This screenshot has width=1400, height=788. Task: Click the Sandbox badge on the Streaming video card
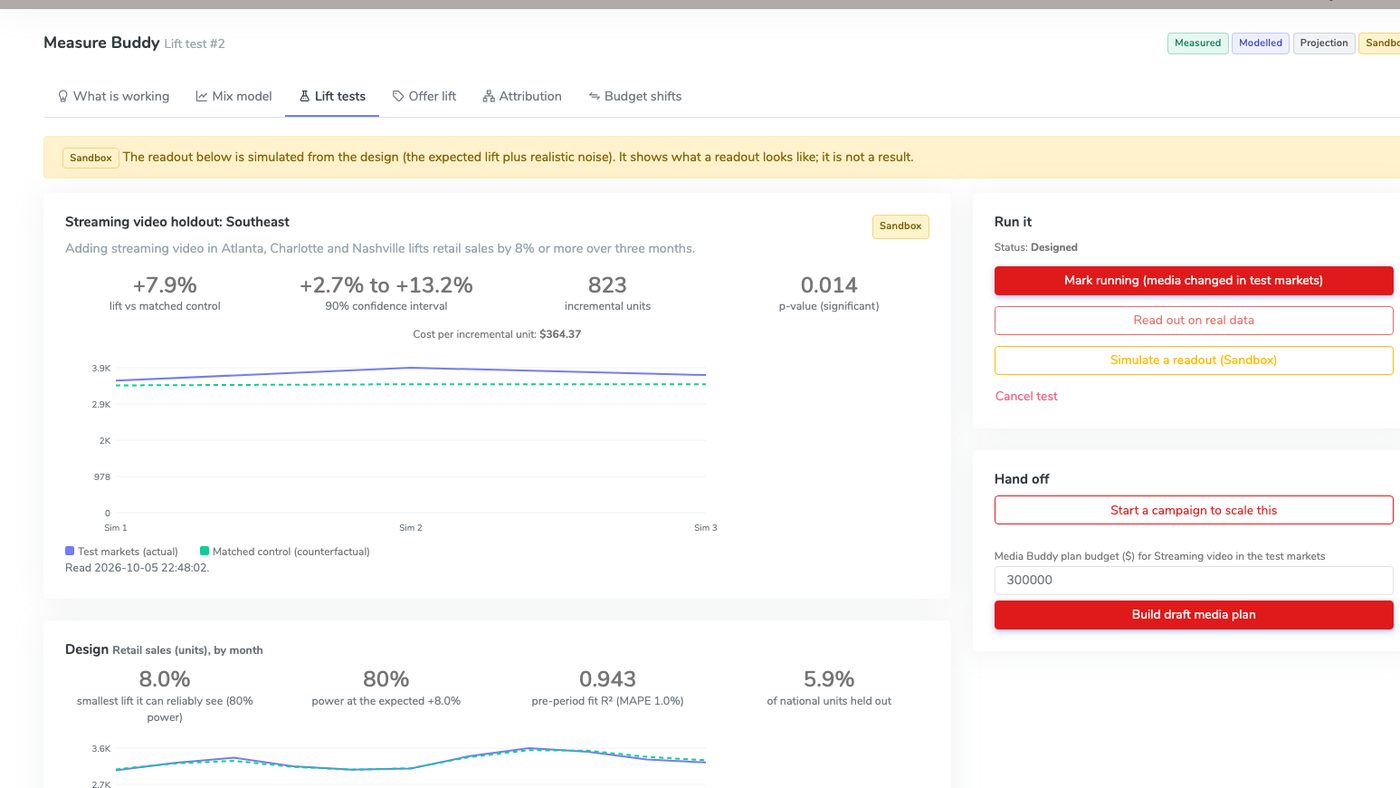[x=900, y=226]
